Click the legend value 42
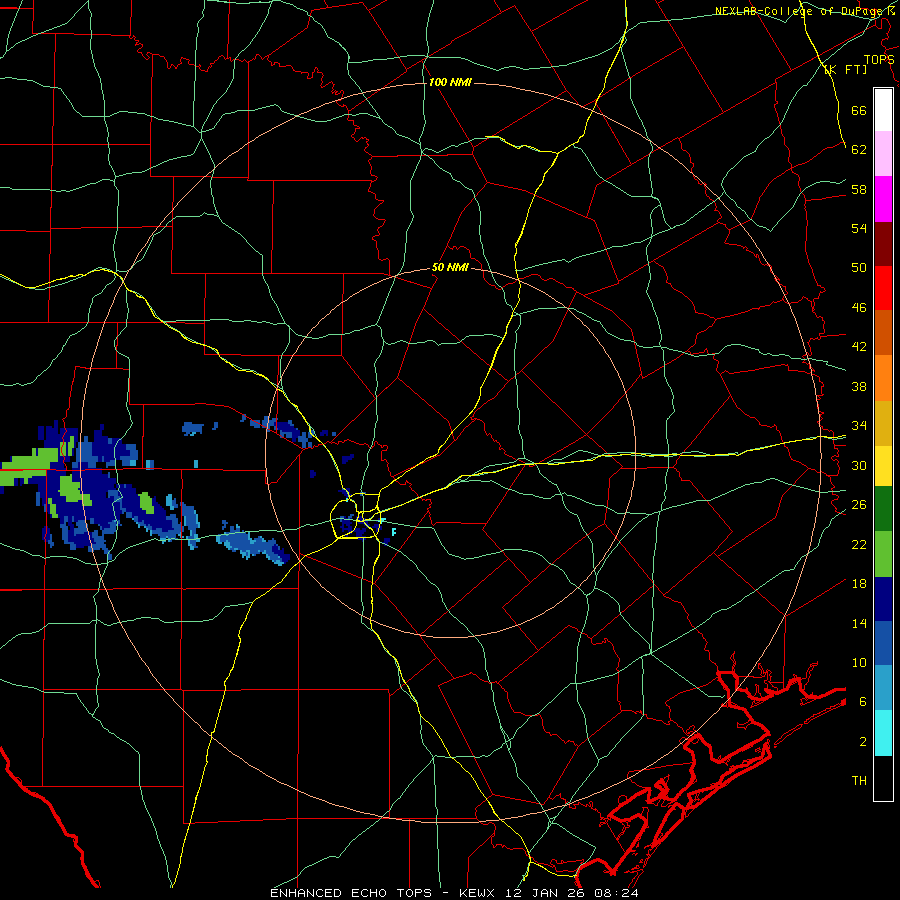This screenshot has height=900, width=900. click(x=859, y=346)
